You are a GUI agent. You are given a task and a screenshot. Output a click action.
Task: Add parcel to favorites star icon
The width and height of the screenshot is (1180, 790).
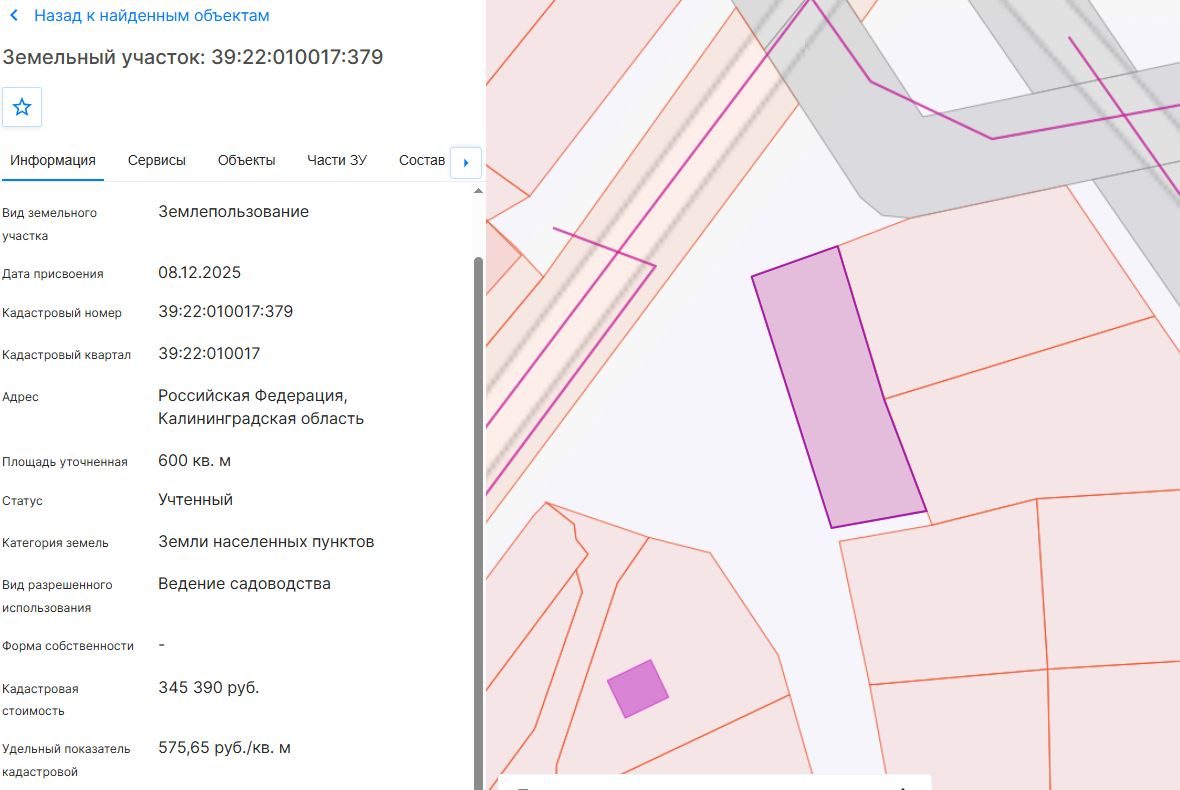pos(22,107)
